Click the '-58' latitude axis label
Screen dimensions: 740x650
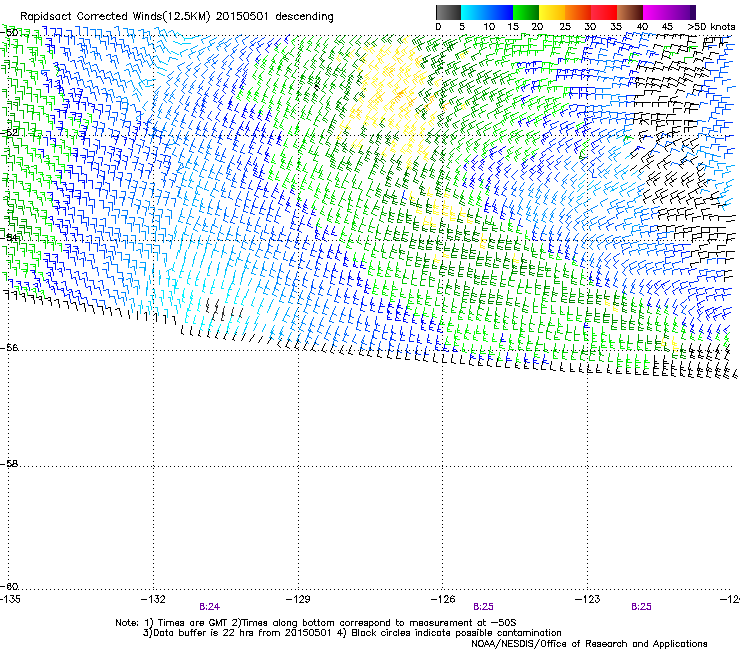tap(9, 464)
